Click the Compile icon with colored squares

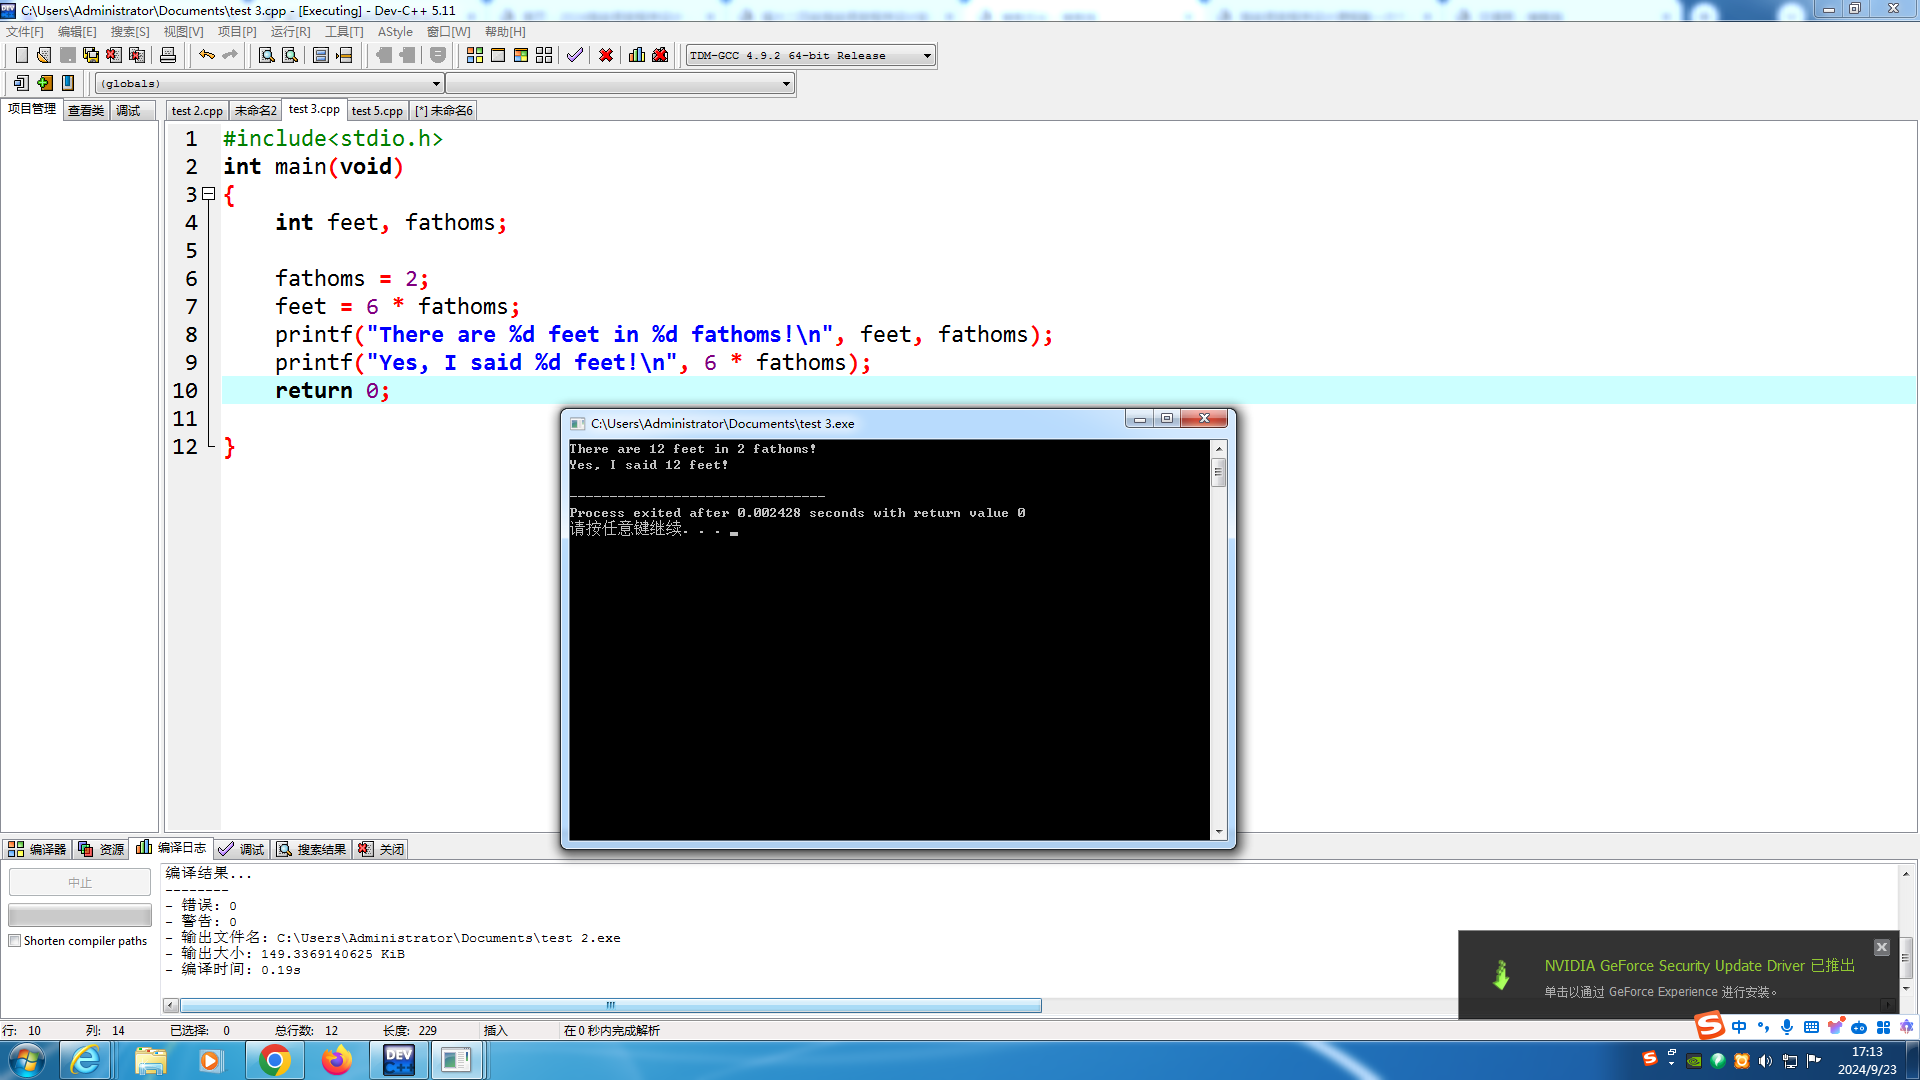tap(475, 55)
